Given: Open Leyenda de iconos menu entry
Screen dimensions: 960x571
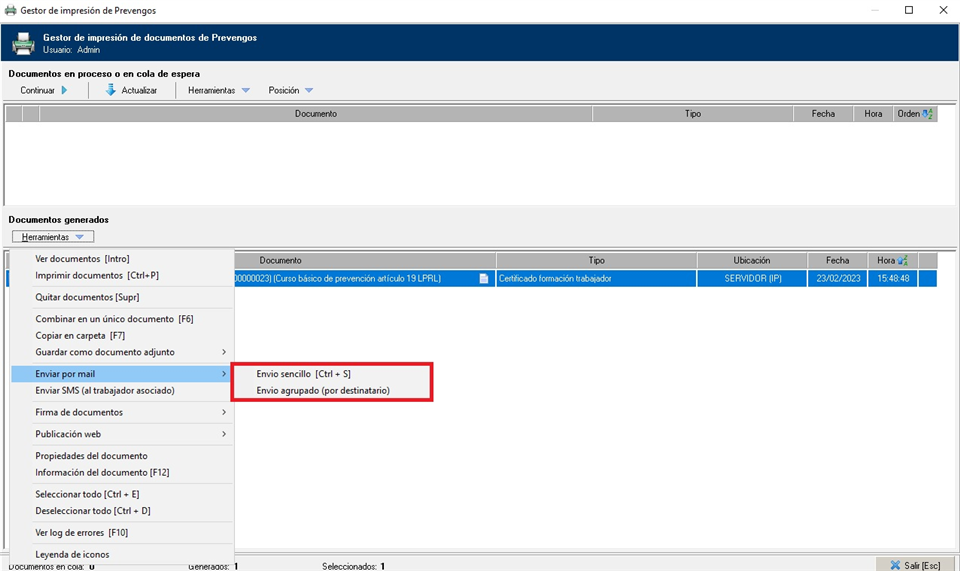Looking at the screenshot, I should 72,554.
